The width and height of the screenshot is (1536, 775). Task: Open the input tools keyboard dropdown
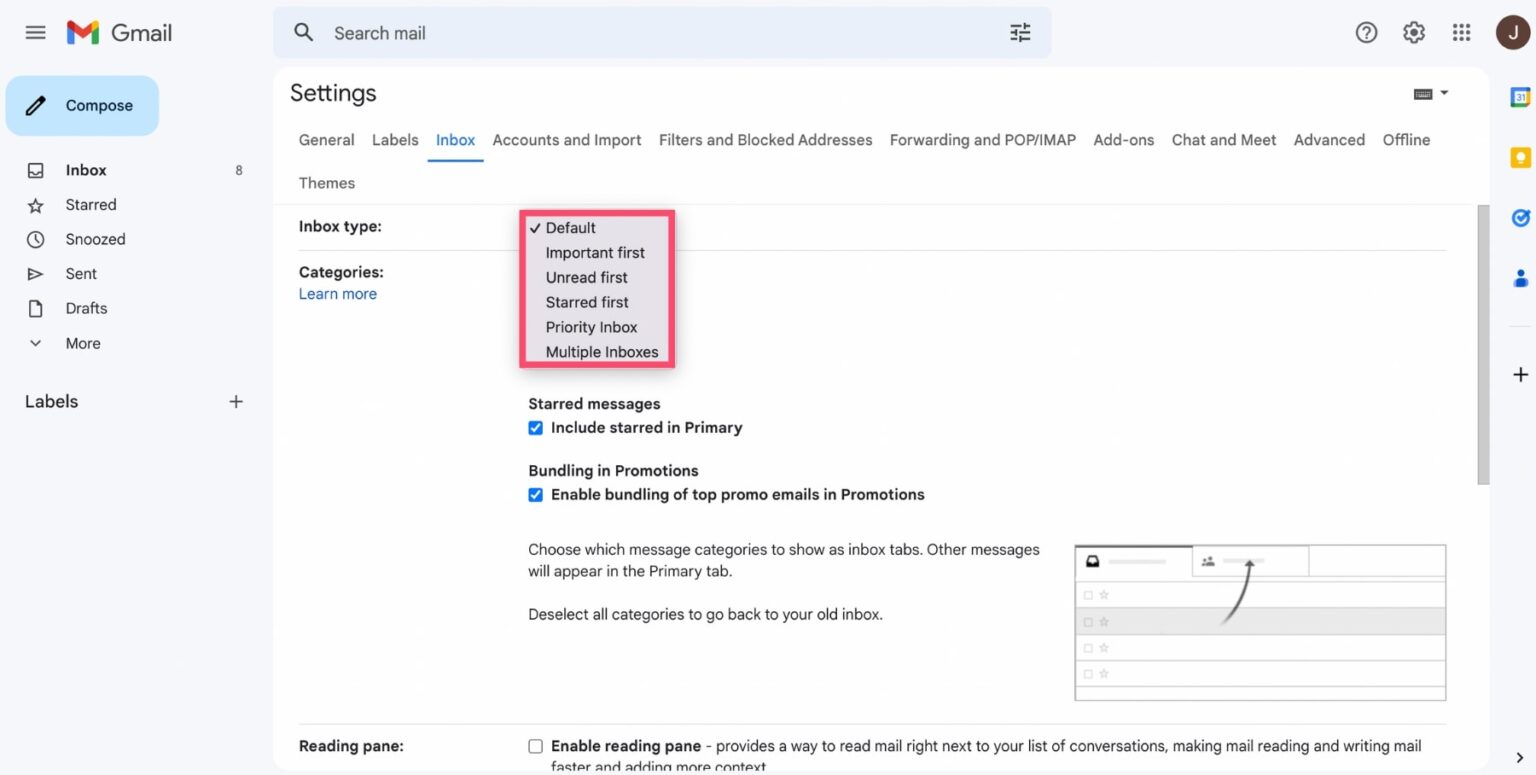click(x=1429, y=92)
